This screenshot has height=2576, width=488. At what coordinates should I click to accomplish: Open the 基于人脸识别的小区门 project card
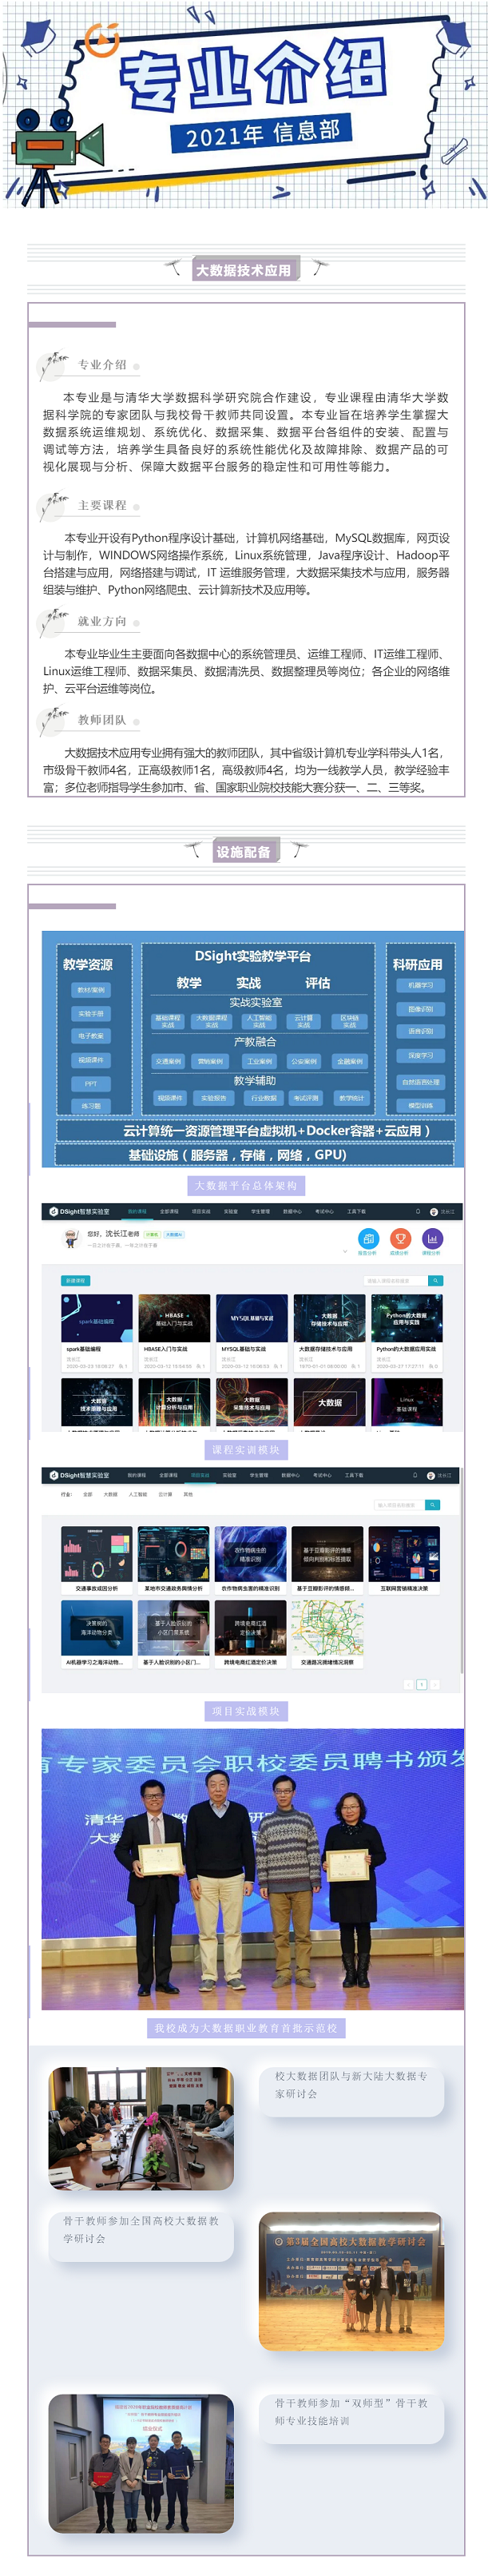[174, 1634]
